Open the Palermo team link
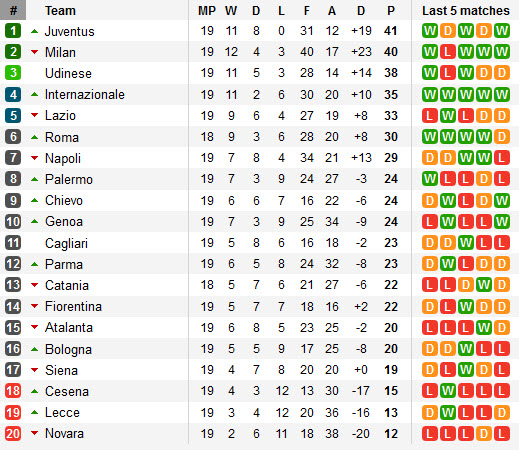This screenshot has width=519, height=450. 69,179
